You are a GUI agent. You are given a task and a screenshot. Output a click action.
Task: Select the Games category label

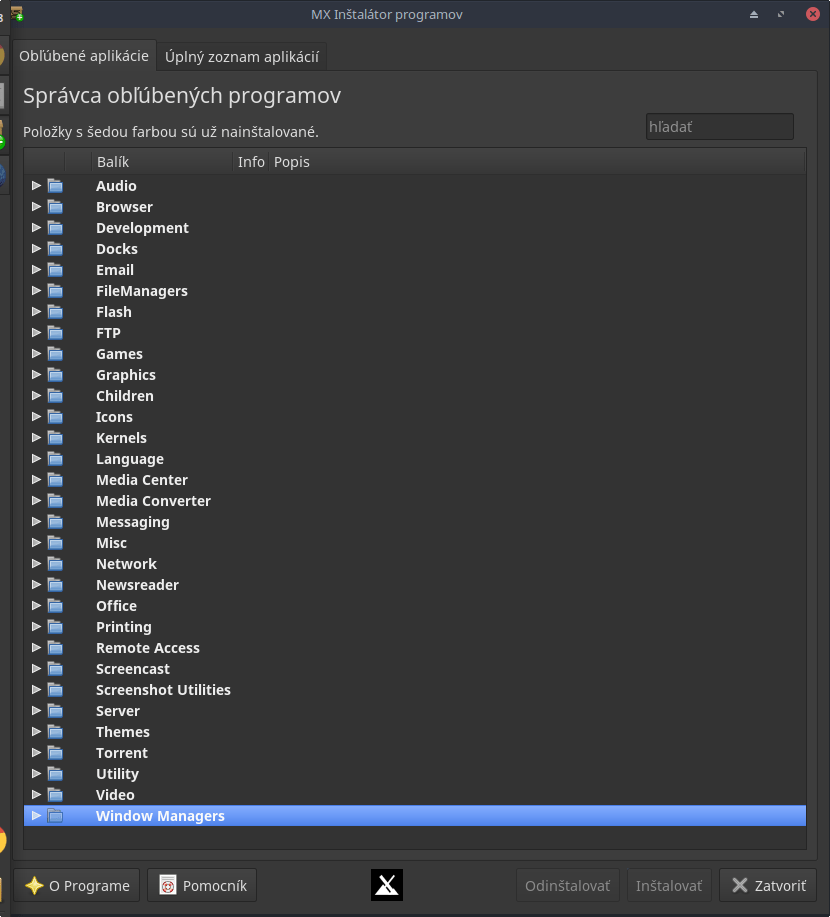click(119, 354)
